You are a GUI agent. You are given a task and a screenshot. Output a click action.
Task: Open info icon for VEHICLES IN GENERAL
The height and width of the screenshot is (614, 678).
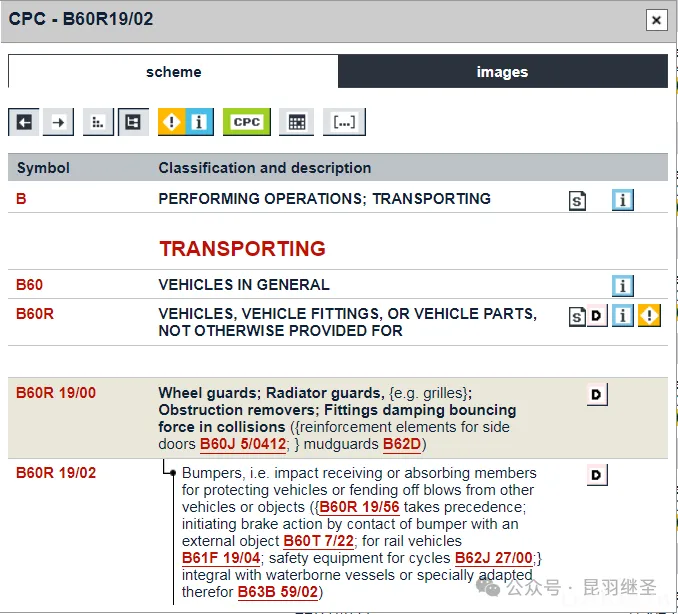tap(623, 286)
